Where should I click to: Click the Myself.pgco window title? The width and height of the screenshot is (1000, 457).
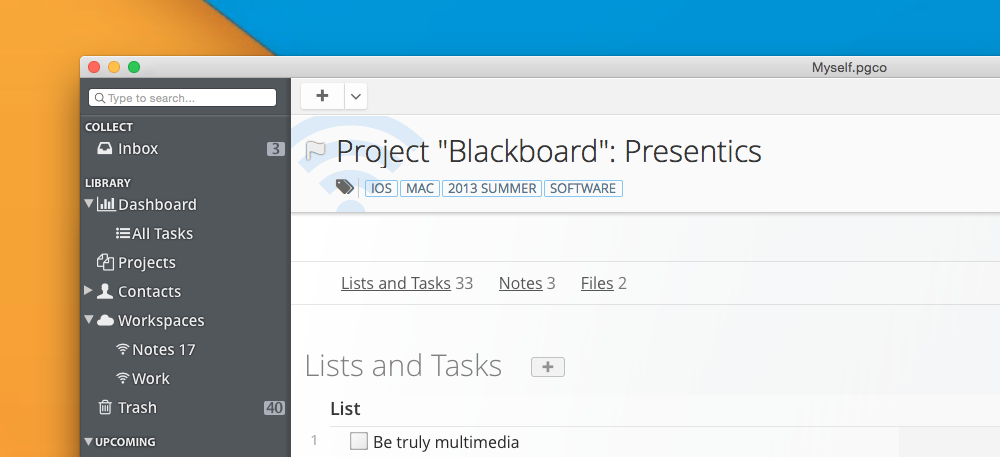(x=849, y=68)
